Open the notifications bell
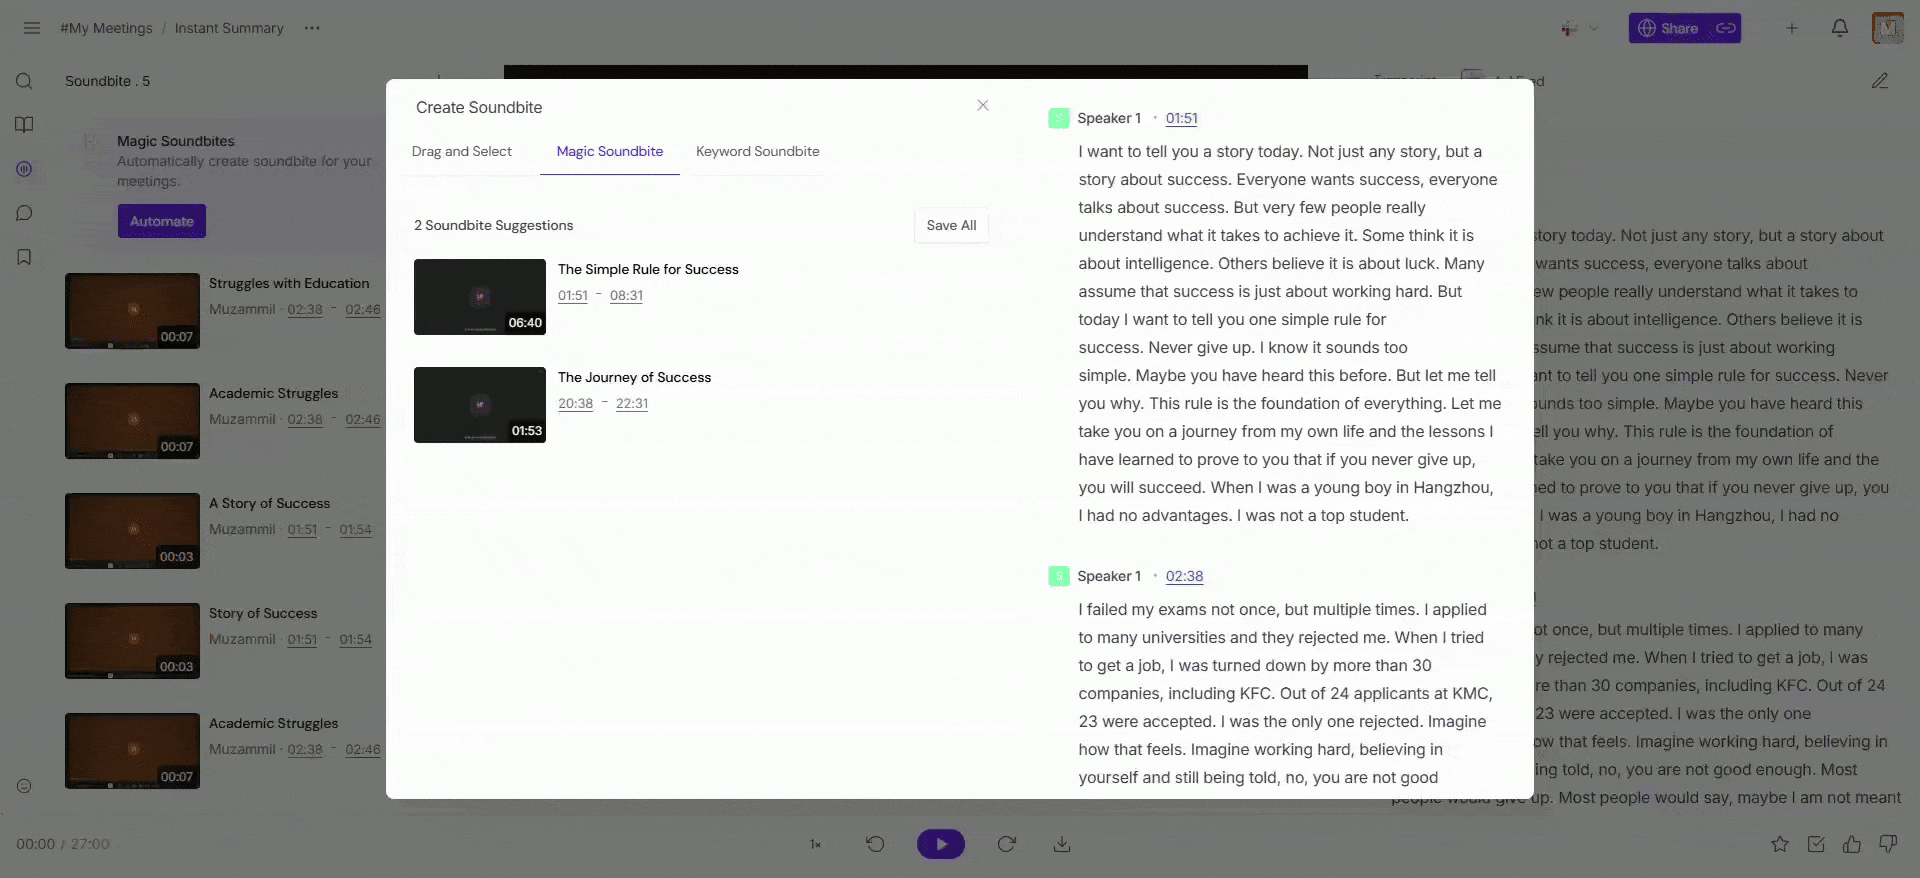The image size is (1920, 878). coord(1840,28)
